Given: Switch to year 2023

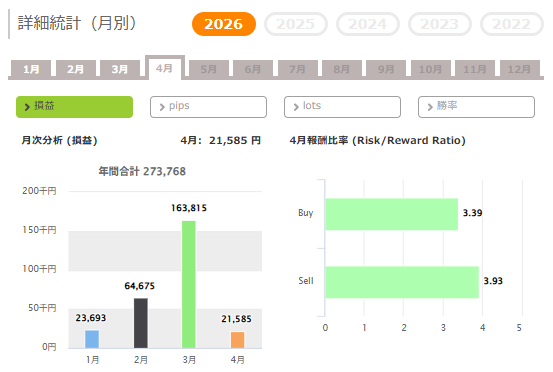Looking at the screenshot, I should pos(439,24).
